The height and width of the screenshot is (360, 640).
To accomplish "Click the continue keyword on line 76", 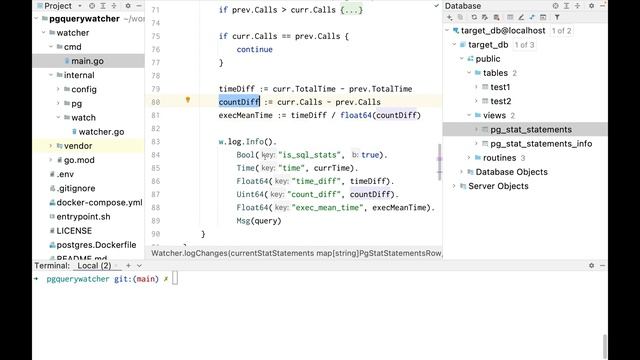I will [x=254, y=49].
